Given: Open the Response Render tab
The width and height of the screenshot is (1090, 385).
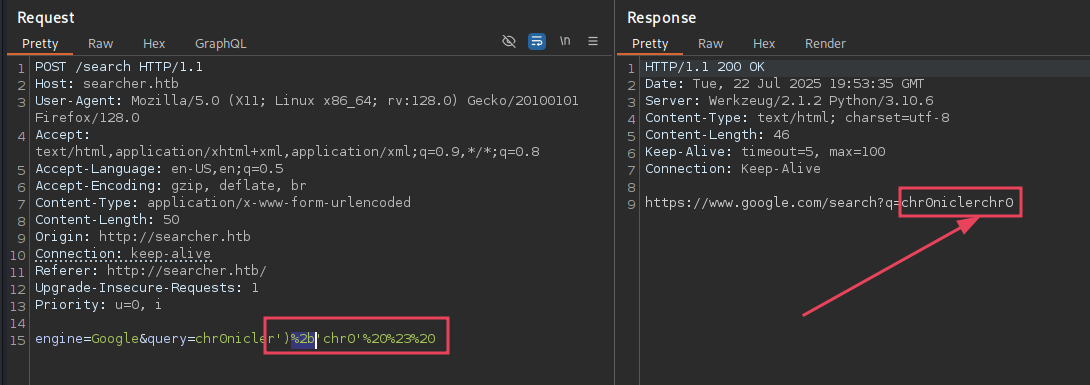Looking at the screenshot, I should pyautogui.click(x=825, y=44).
